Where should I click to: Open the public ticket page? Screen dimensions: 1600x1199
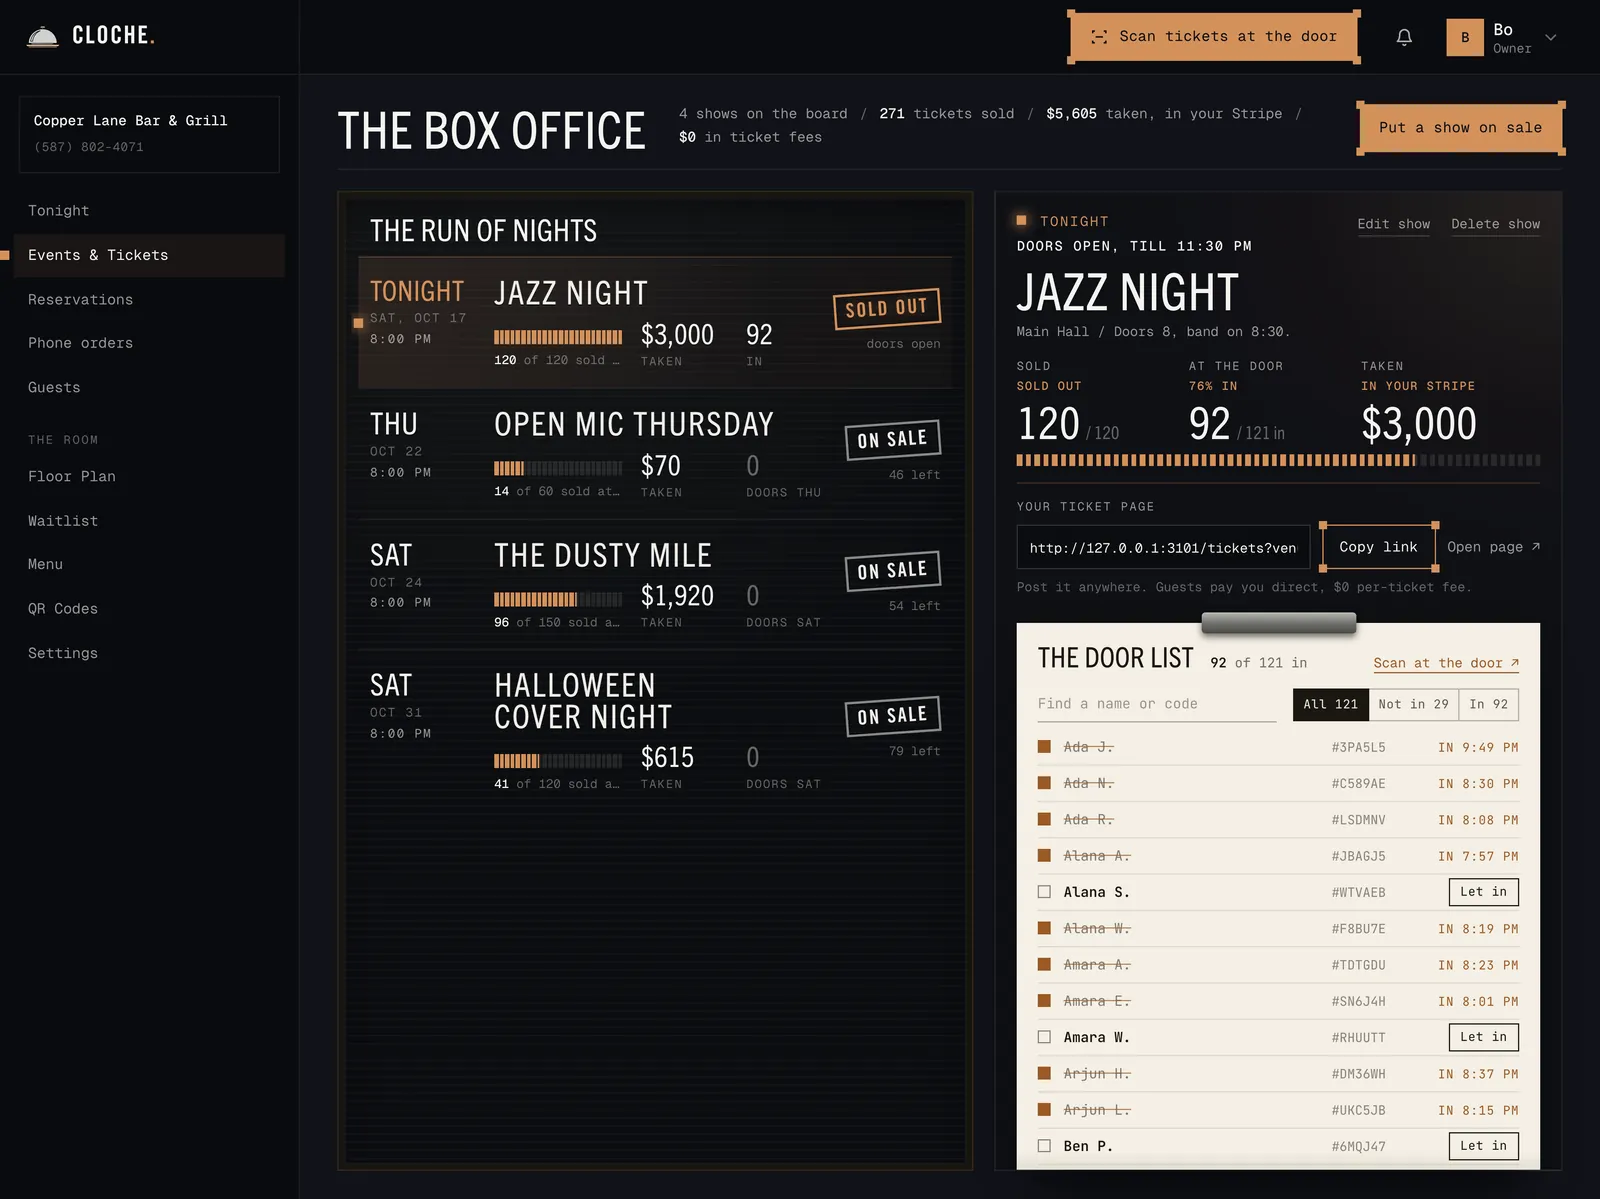coord(1493,547)
